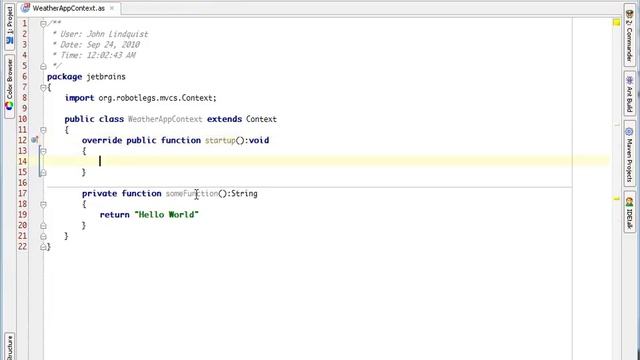Close the WeatherAppContext.as tab

[112, 8]
